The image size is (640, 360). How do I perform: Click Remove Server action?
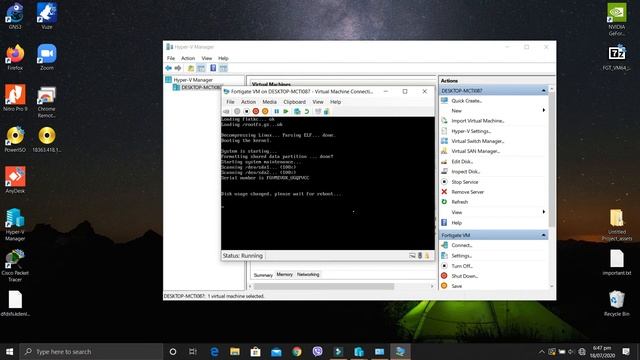(x=467, y=192)
